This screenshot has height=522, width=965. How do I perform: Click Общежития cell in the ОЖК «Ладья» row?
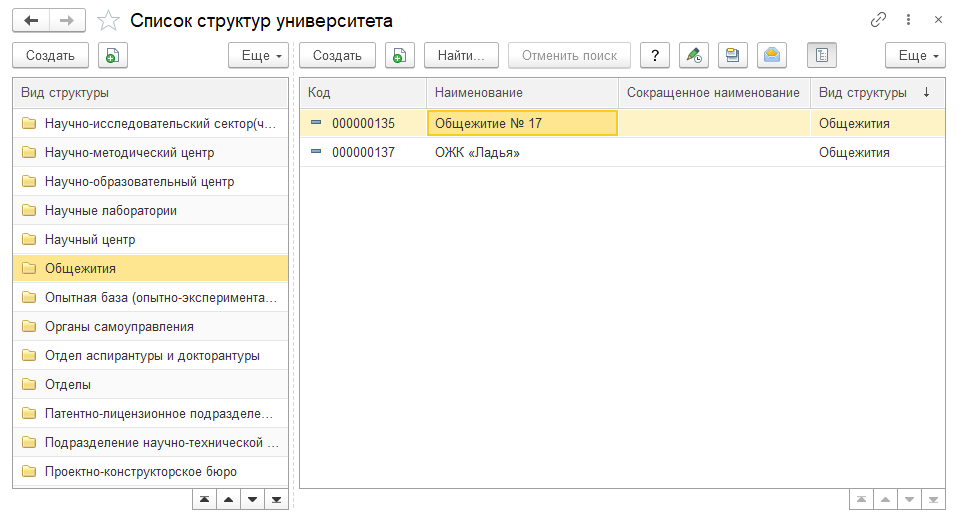point(878,152)
